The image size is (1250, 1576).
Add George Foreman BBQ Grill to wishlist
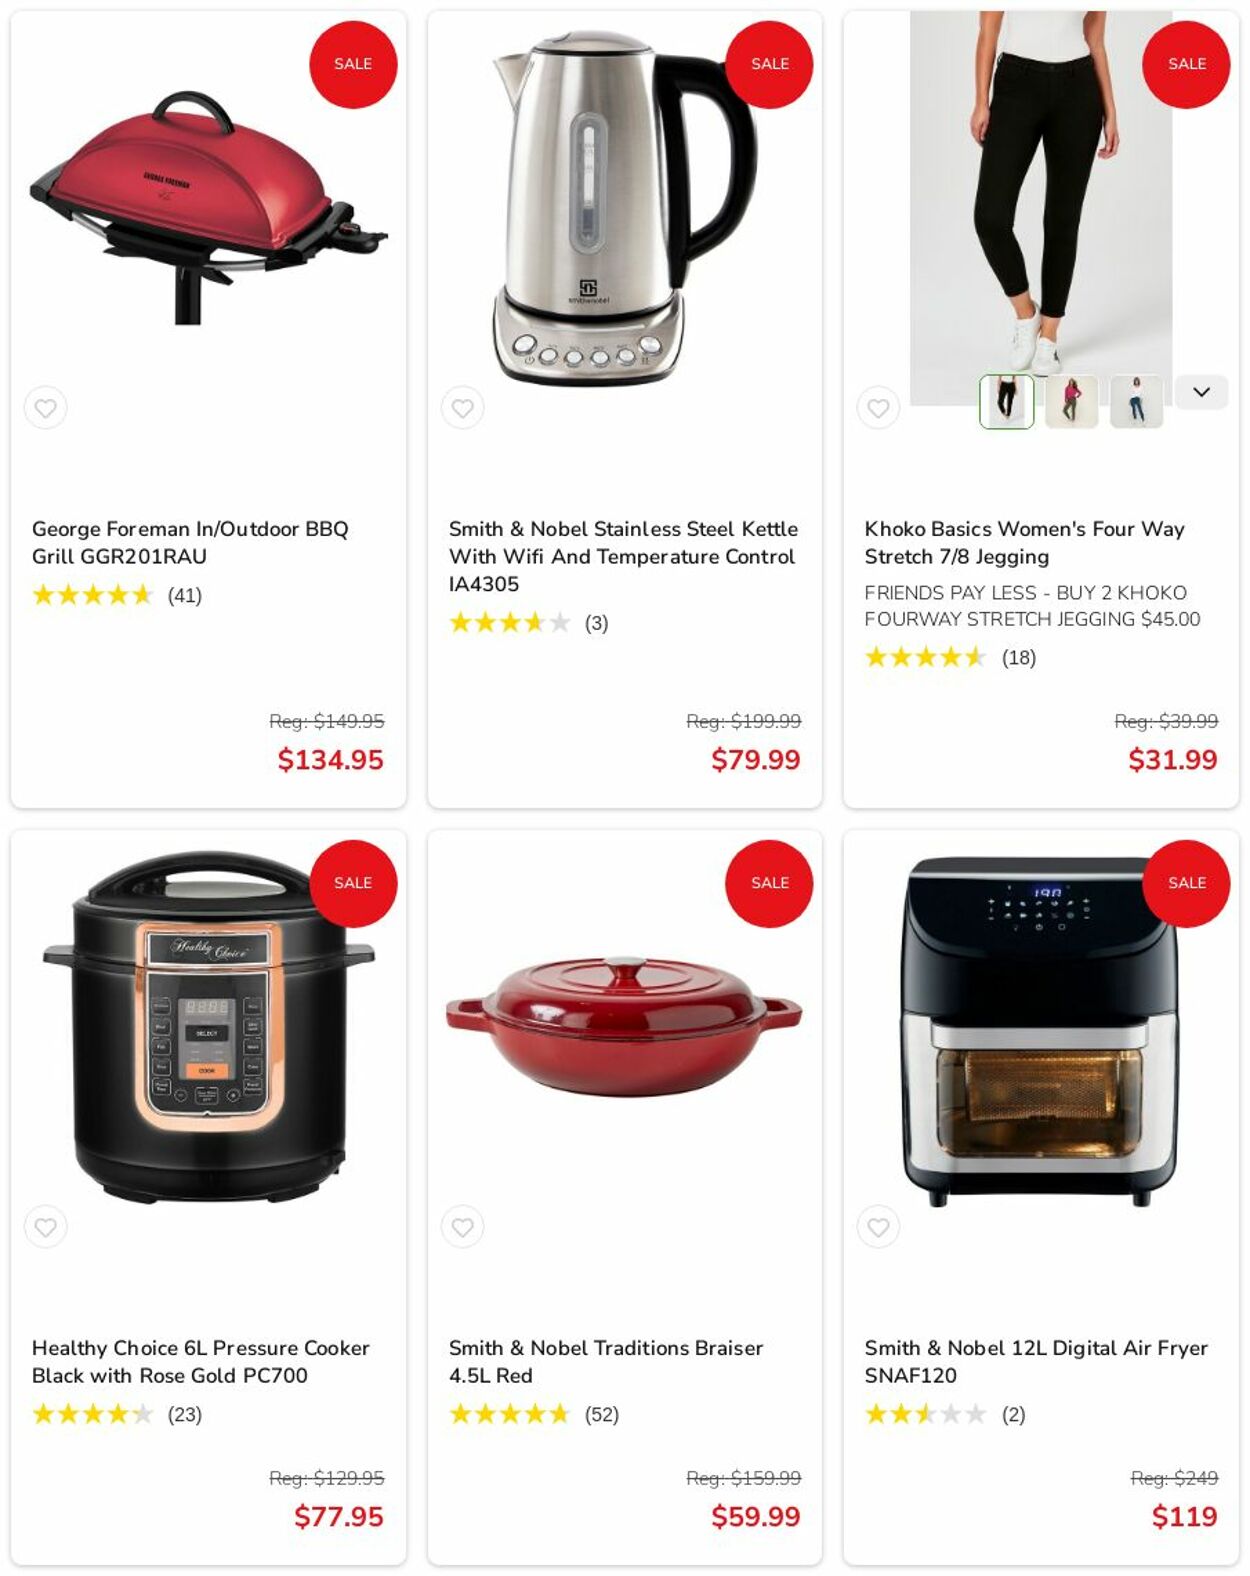pos(46,408)
